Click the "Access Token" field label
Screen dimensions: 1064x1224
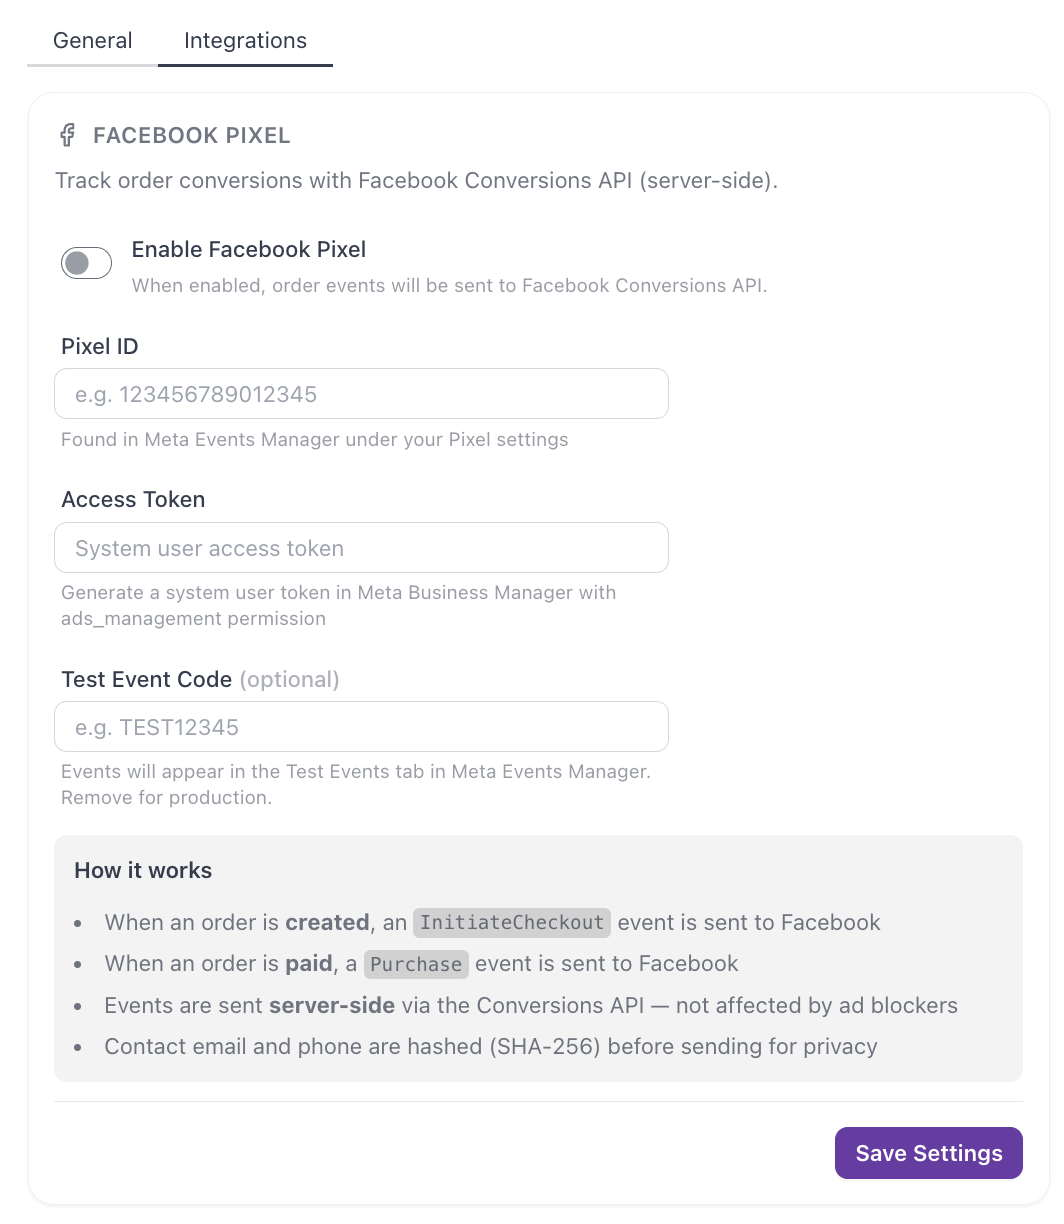click(x=133, y=500)
